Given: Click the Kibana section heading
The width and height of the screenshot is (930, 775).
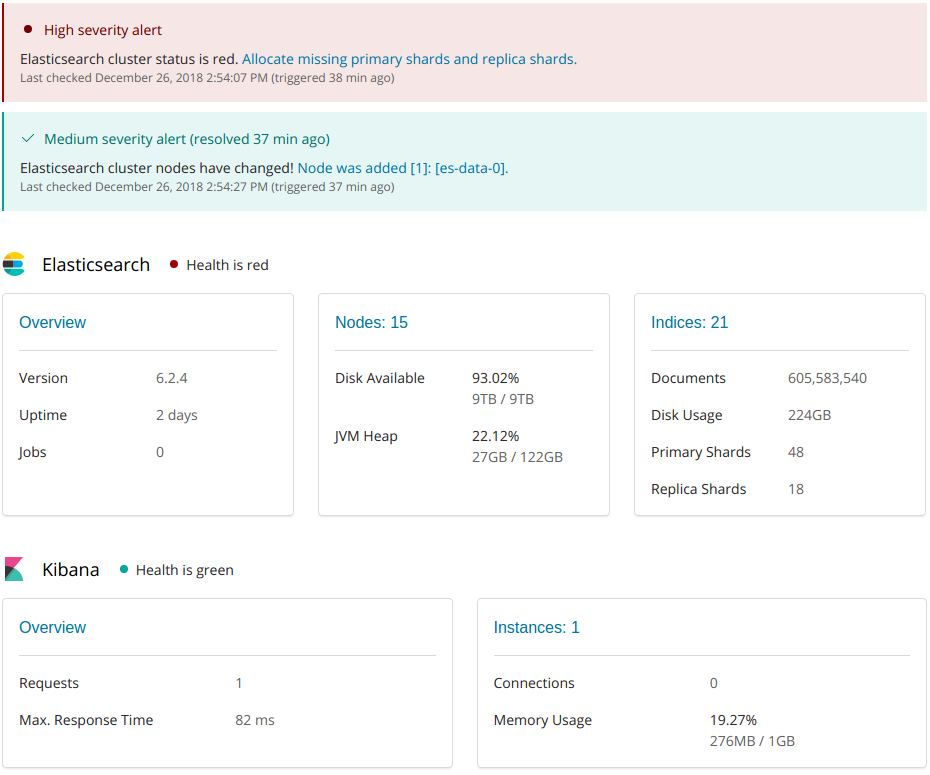Looking at the screenshot, I should [x=70, y=569].
